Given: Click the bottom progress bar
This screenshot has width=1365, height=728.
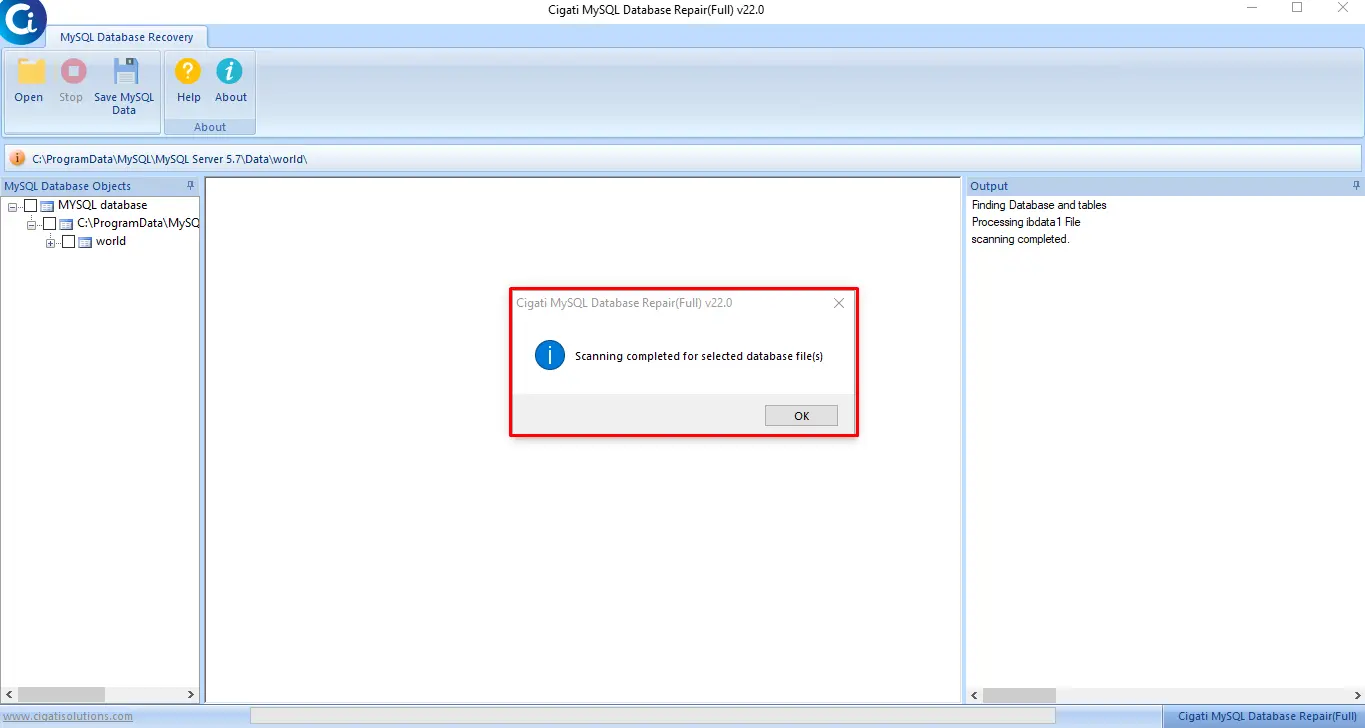Looking at the screenshot, I should pos(652,716).
